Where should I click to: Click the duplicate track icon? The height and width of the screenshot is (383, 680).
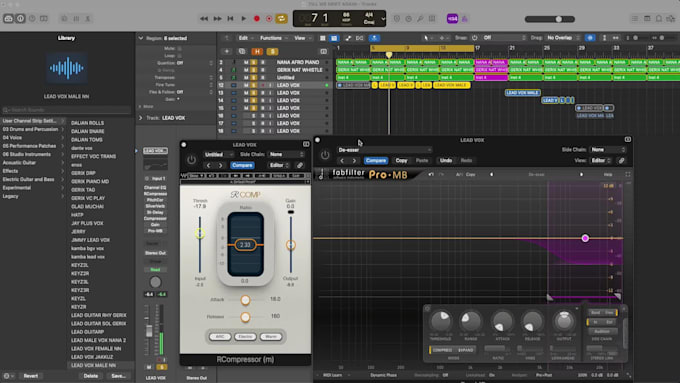click(x=242, y=52)
